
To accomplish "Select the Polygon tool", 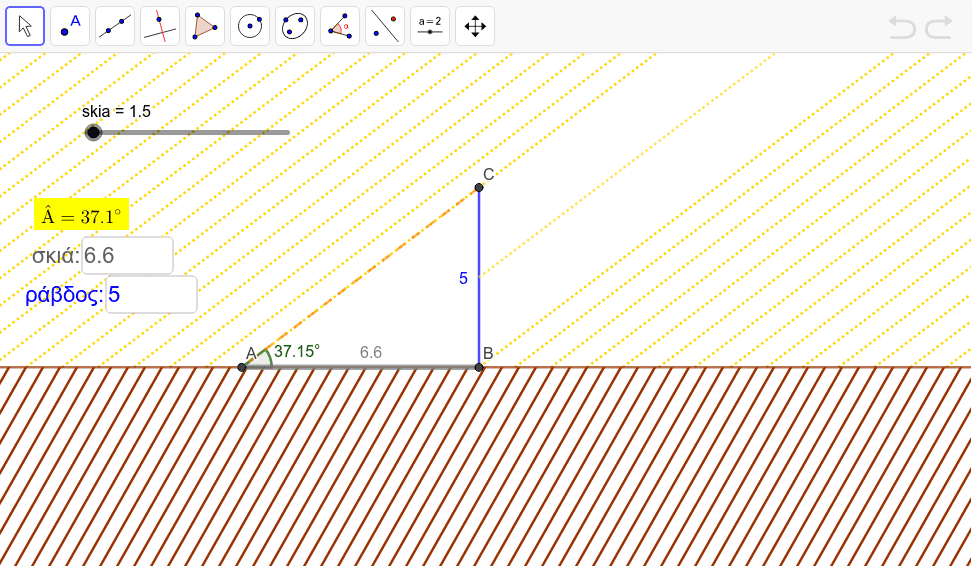I will [205, 26].
